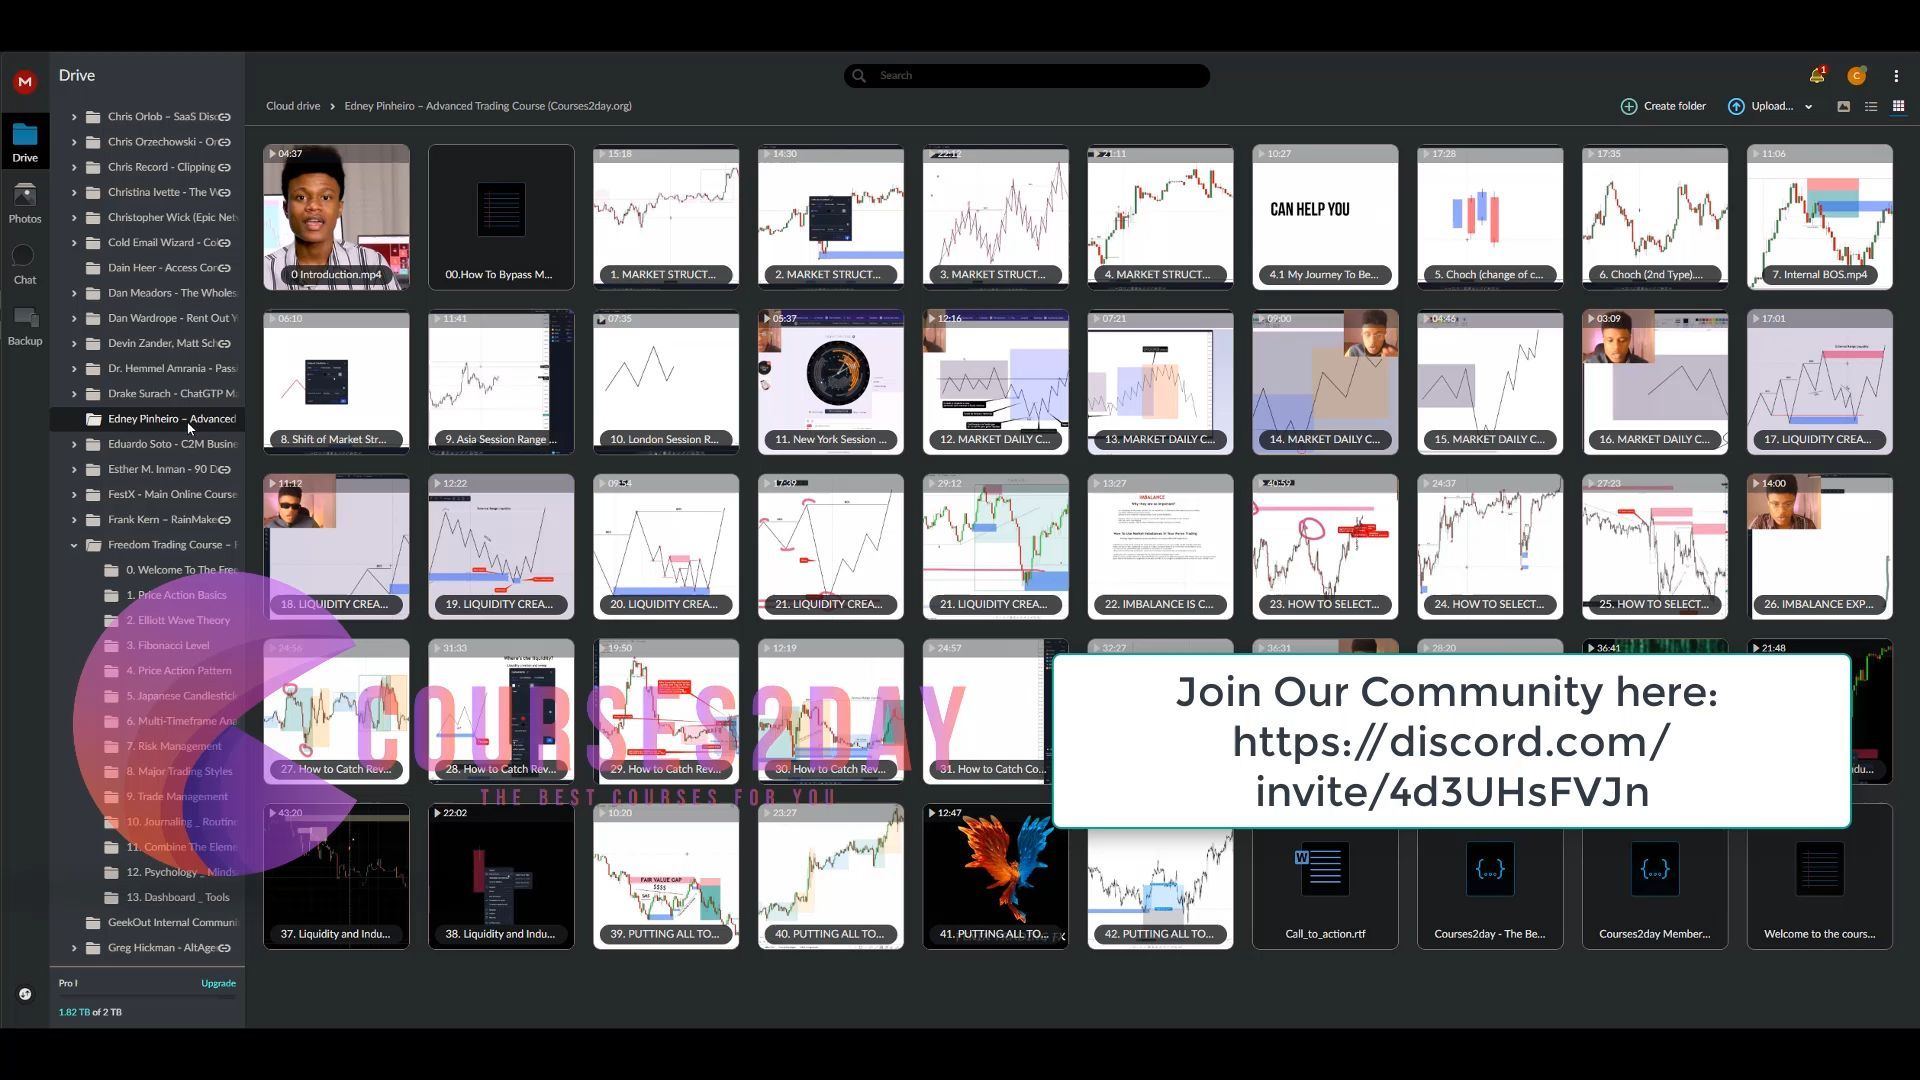Open the 0 Introduction.mp4 video thumbnail
The width and height of the screenshot is (1920, 1080).
(336, 217)
